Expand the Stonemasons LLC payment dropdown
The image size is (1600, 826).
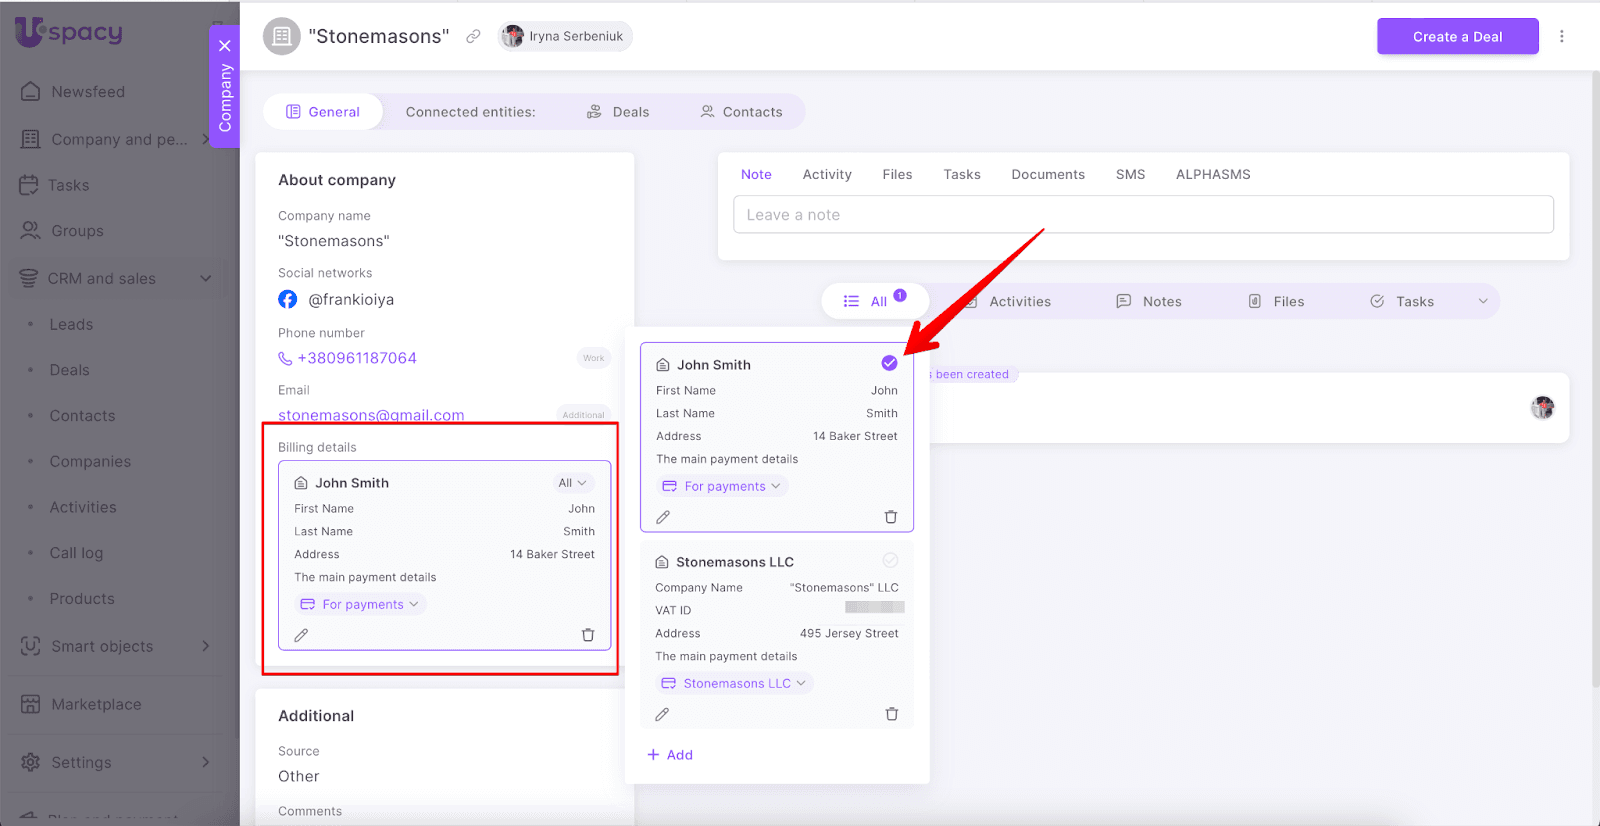[x=735, y=683]
